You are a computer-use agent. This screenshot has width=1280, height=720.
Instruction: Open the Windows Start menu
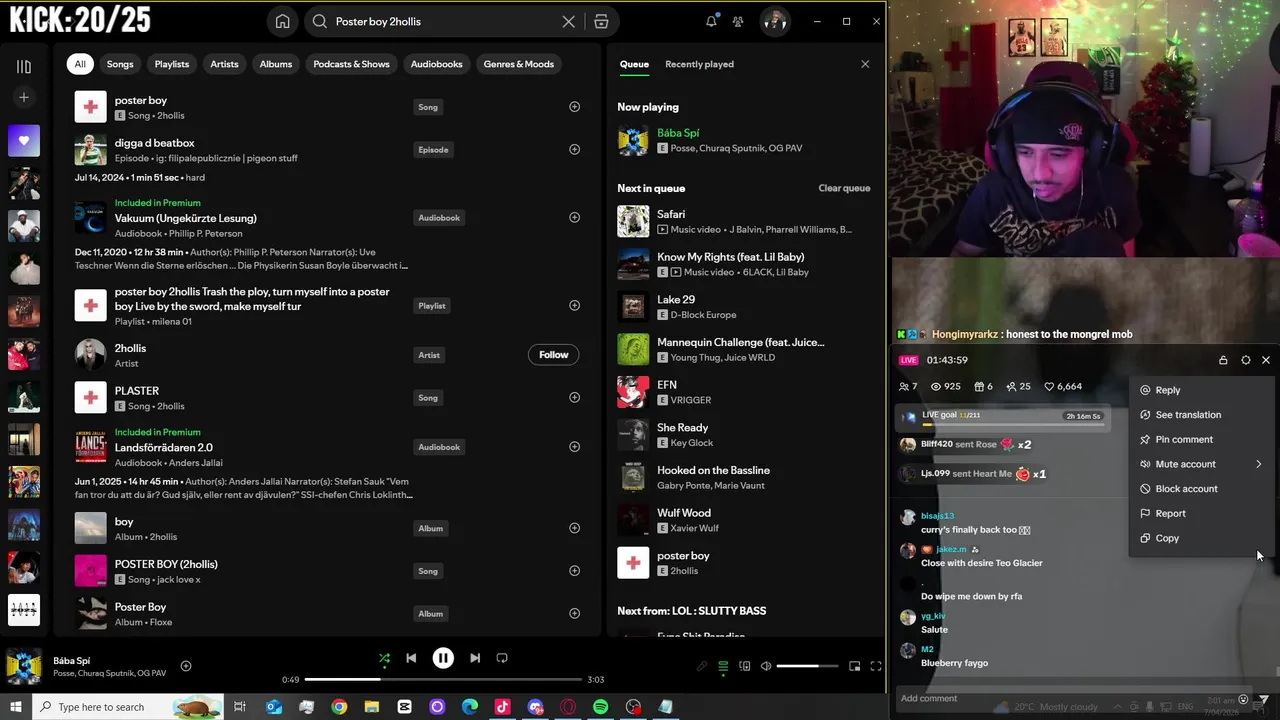point(16,707)
